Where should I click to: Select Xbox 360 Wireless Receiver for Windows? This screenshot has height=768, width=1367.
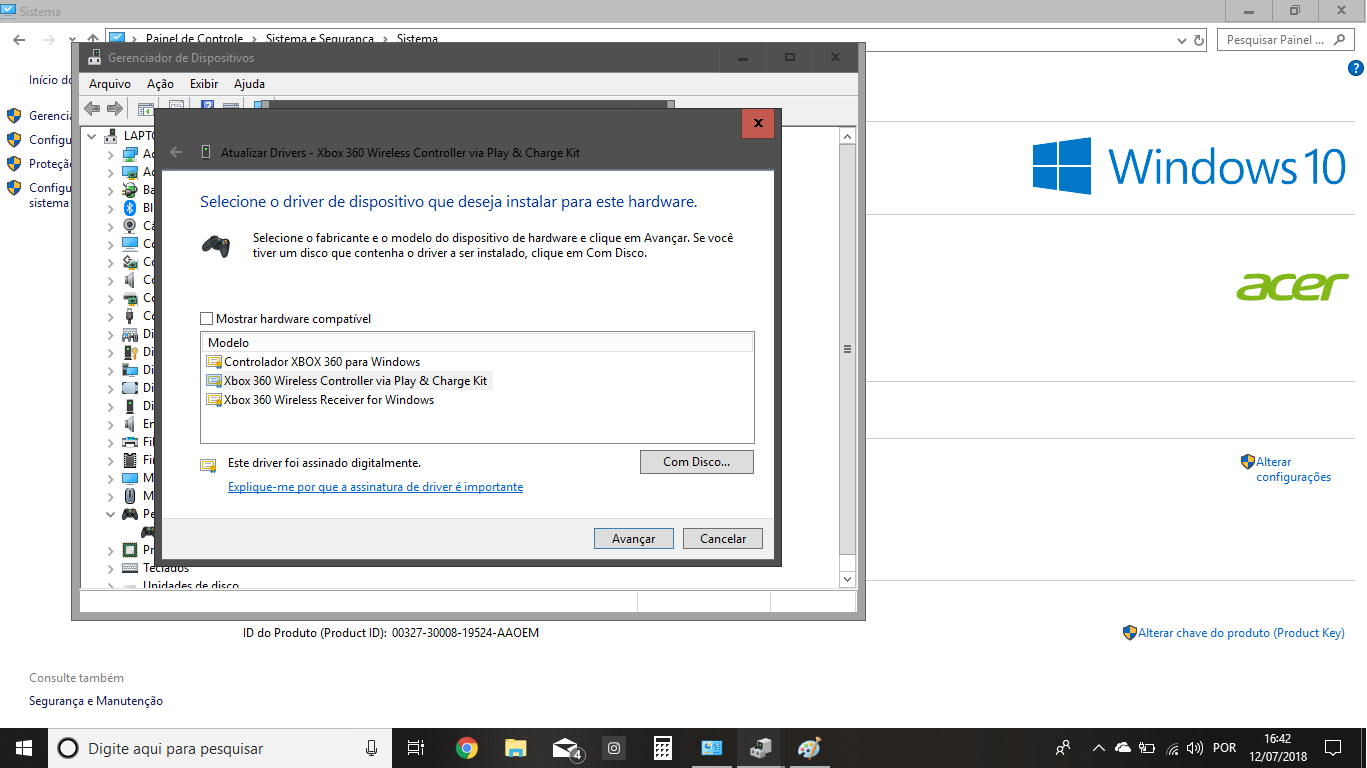(329, 400)
